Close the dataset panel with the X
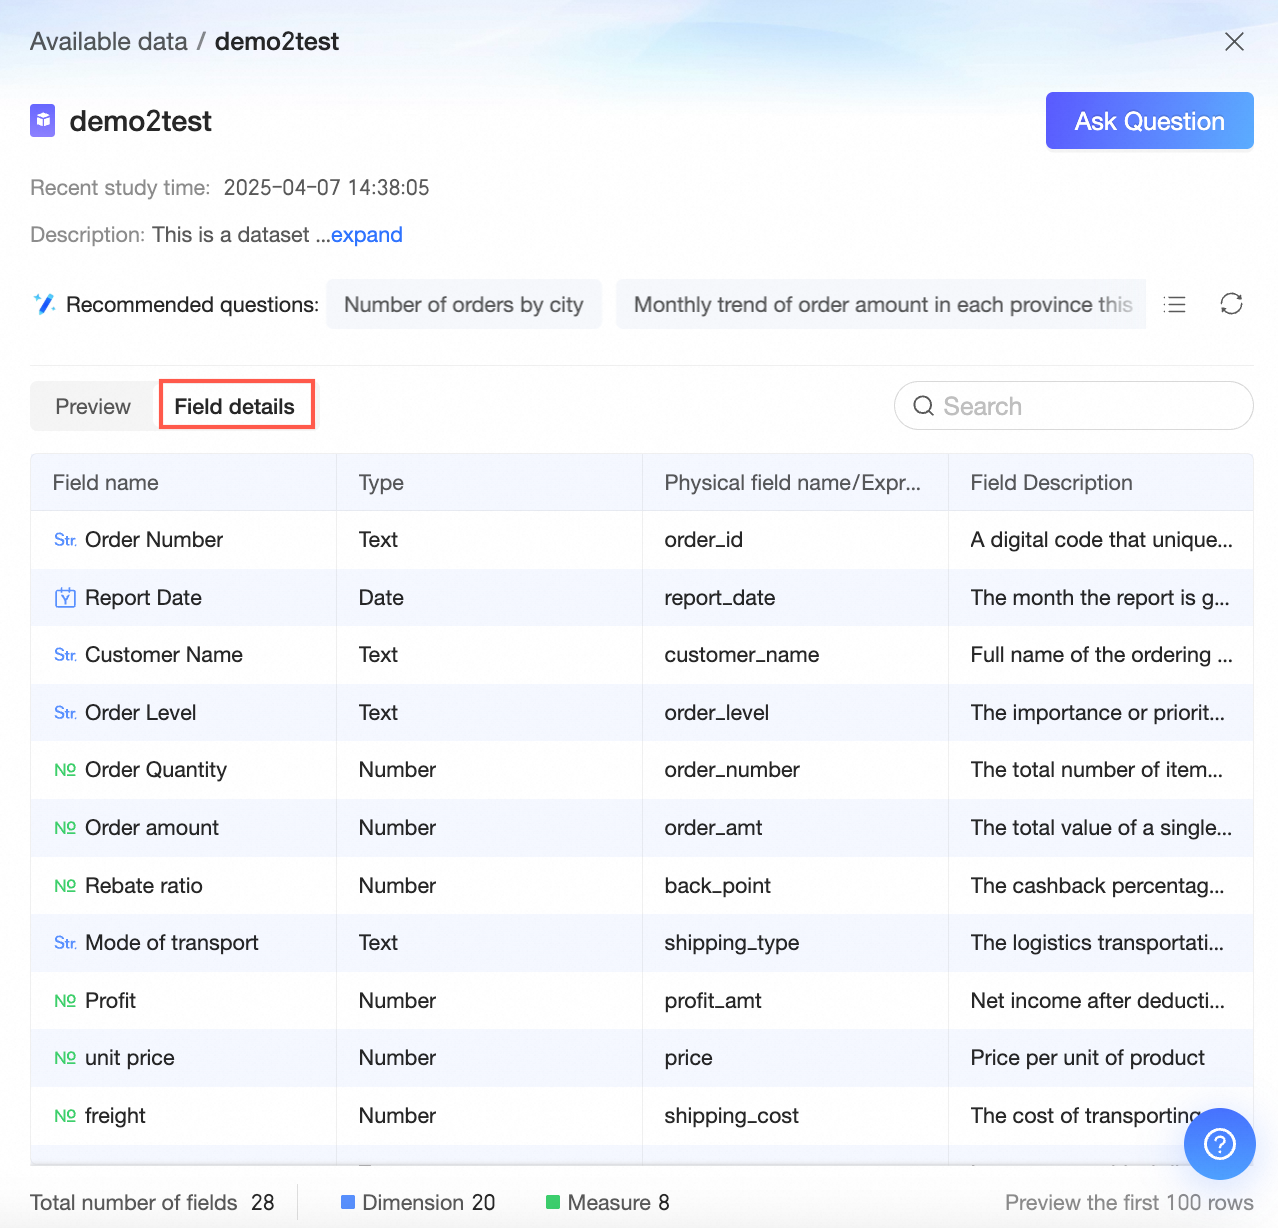Image resolution: width=1278 pixels, height=1228 pixels. [x=1235, y=41]
